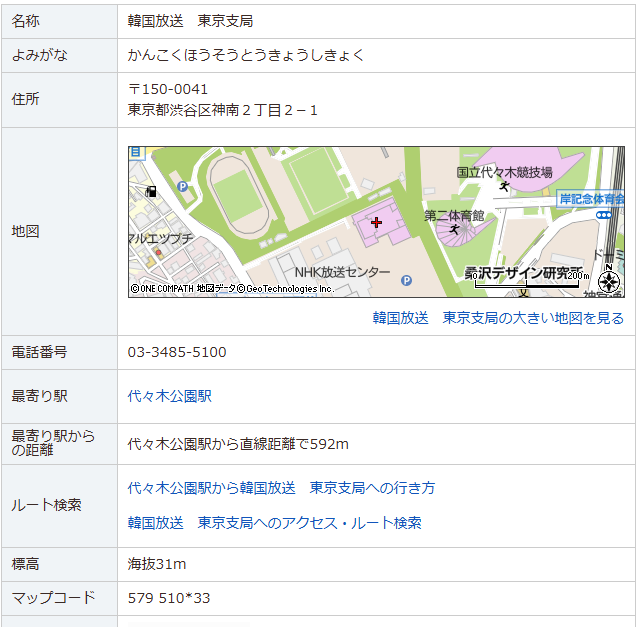The height and width of the screenshot is (627, 641).
Task: Click the red dot marker near マルエツプチ
Action: click(158, 253)
